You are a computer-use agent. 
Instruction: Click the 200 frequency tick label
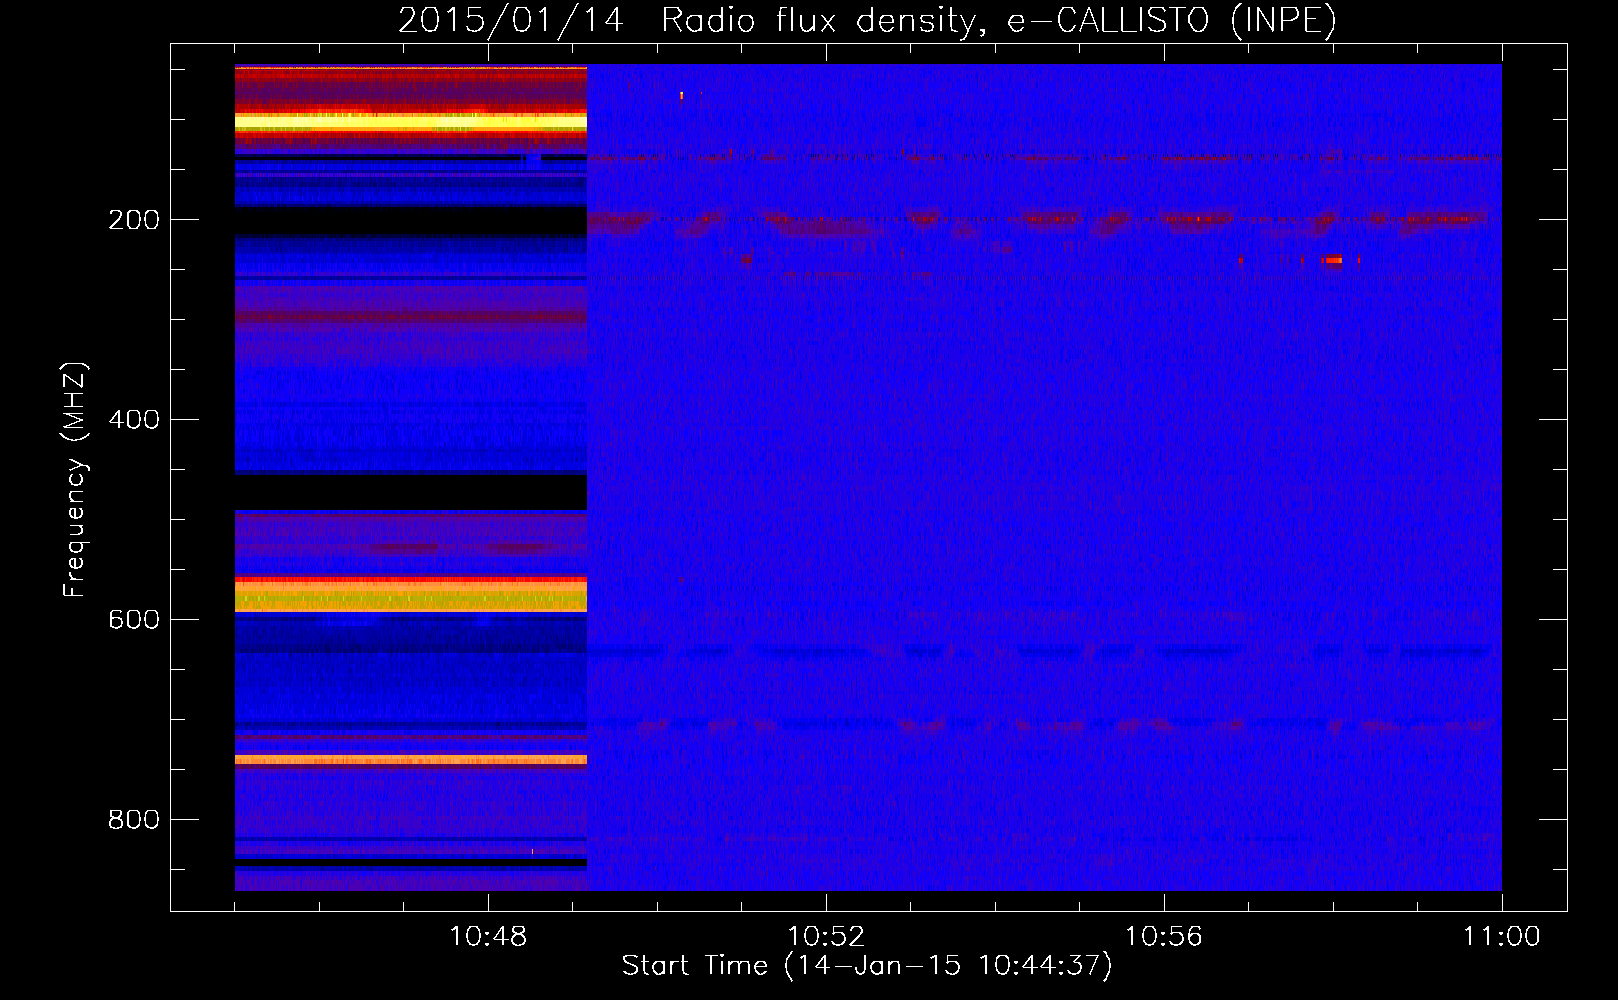click(134, 220)
